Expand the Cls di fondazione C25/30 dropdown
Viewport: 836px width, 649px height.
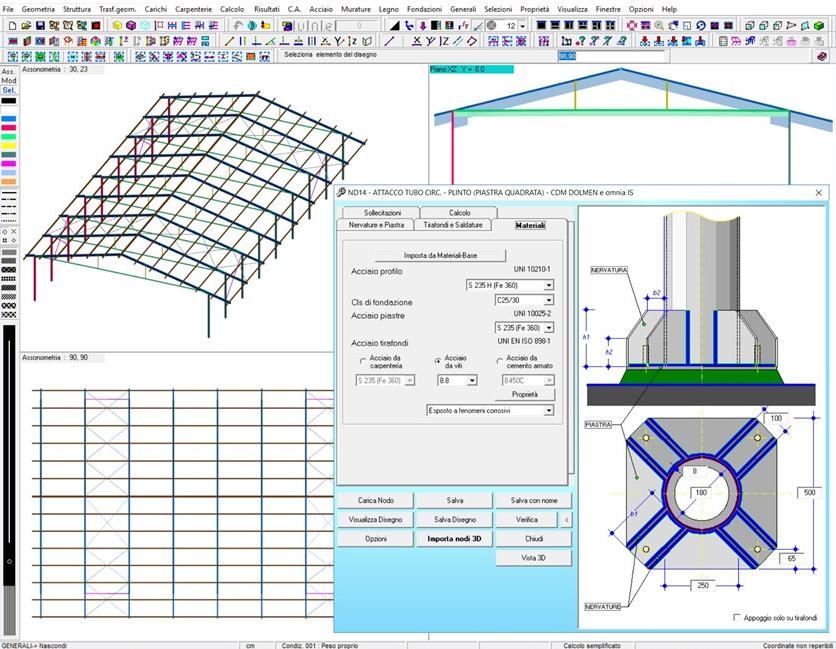[548, 299]
